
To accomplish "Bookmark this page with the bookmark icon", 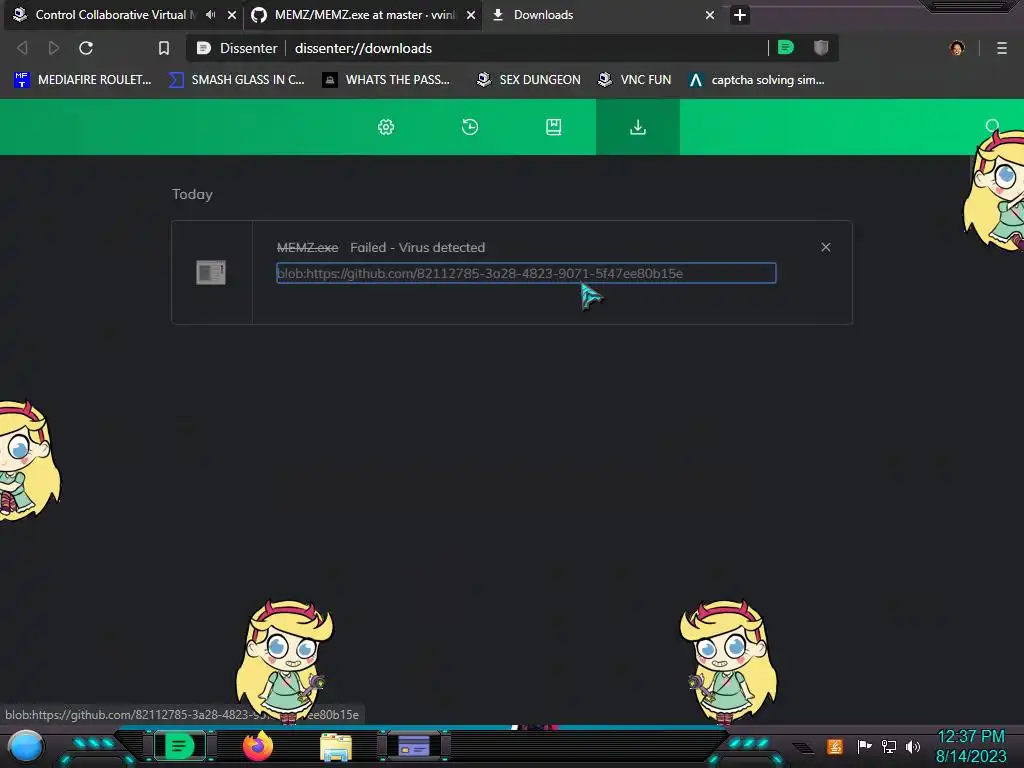I will coord(164,48).
